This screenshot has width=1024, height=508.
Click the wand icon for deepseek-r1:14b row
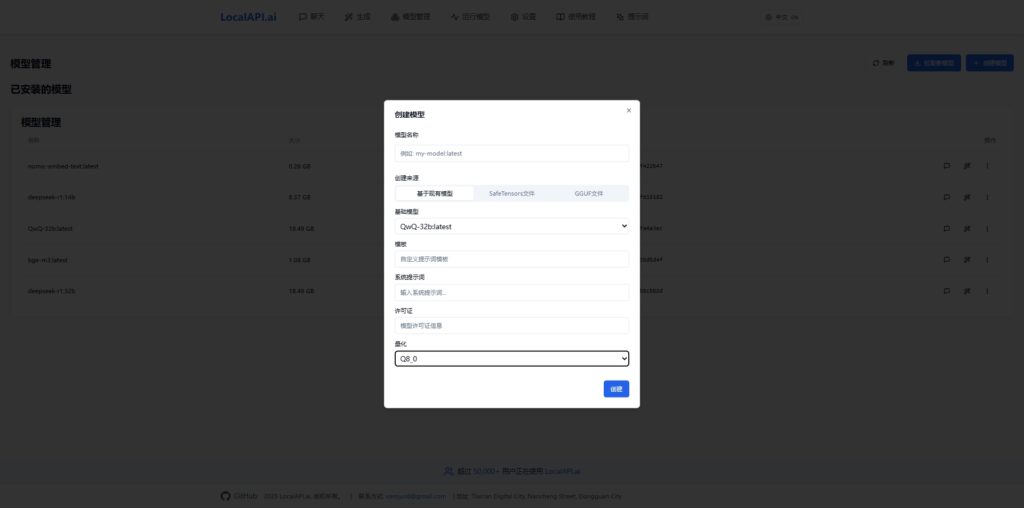coord(967,197)
